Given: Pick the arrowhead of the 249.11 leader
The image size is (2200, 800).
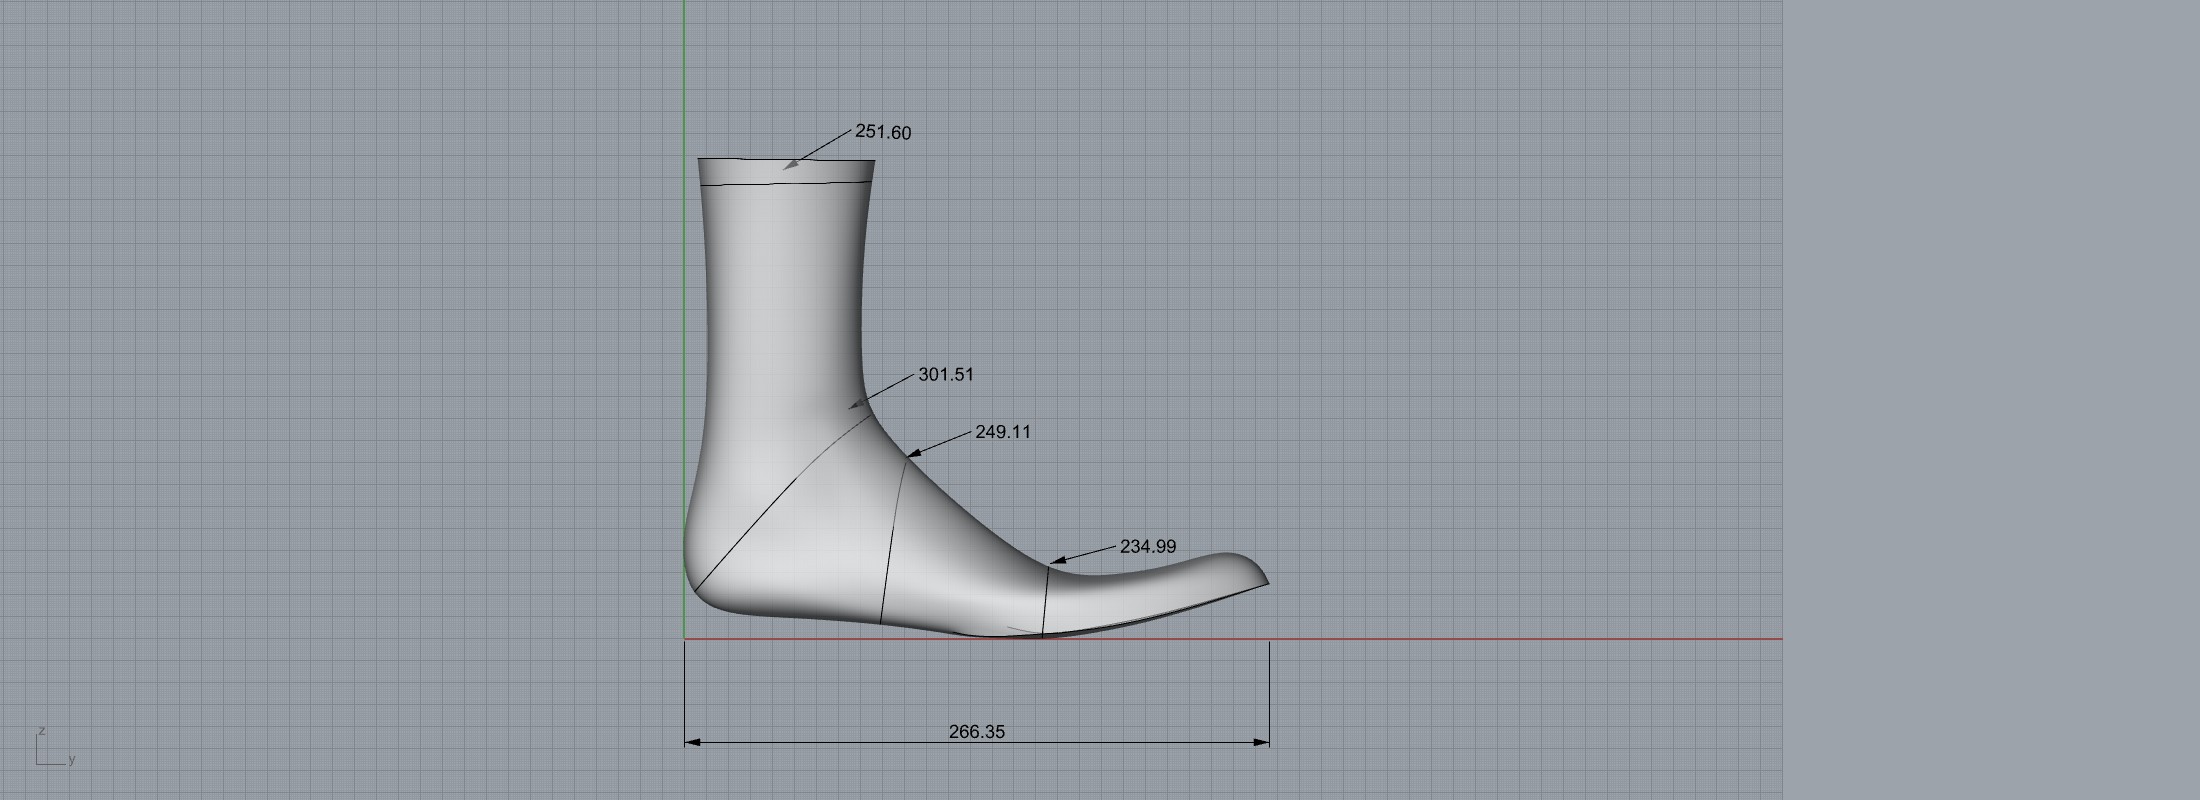Looking at the screenshot, I should [913, 454].
